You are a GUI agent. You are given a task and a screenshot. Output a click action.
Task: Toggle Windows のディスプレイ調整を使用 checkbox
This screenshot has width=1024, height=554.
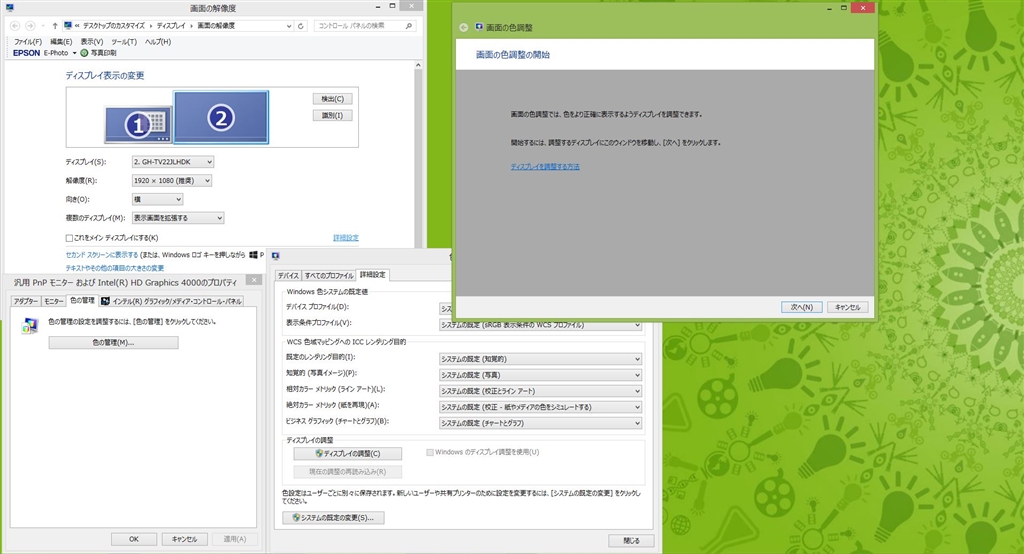click(430, 452)
